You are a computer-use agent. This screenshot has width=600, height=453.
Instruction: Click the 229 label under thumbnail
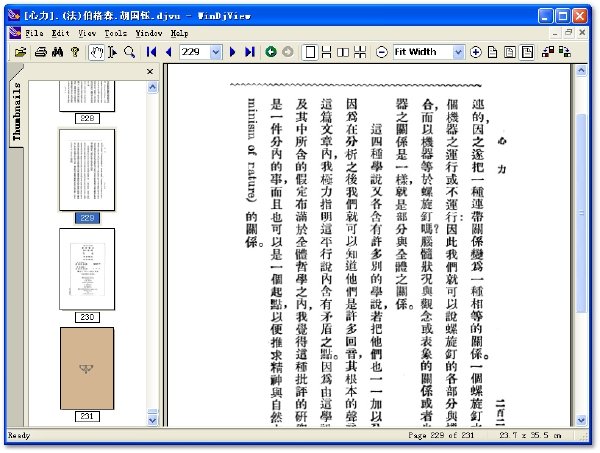[87, 218]
